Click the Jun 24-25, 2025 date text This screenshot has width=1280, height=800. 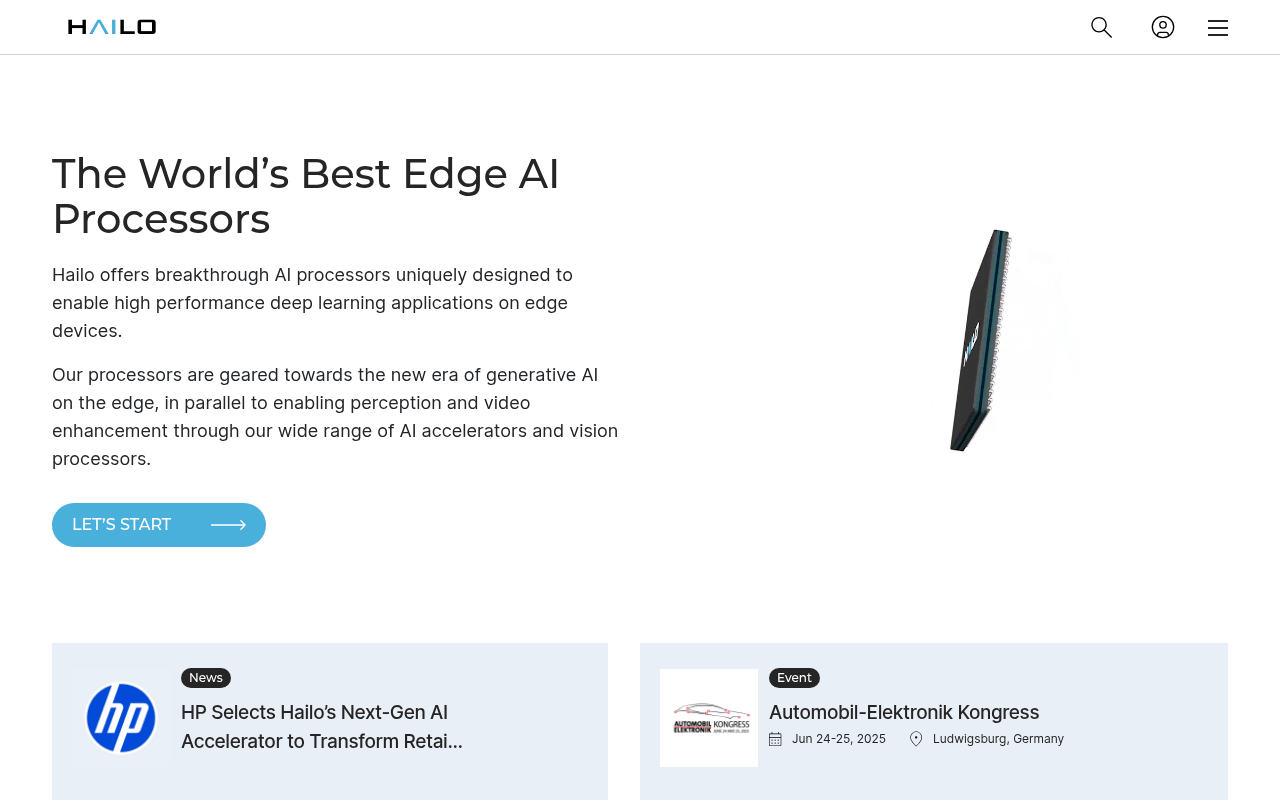coord(838,738)
